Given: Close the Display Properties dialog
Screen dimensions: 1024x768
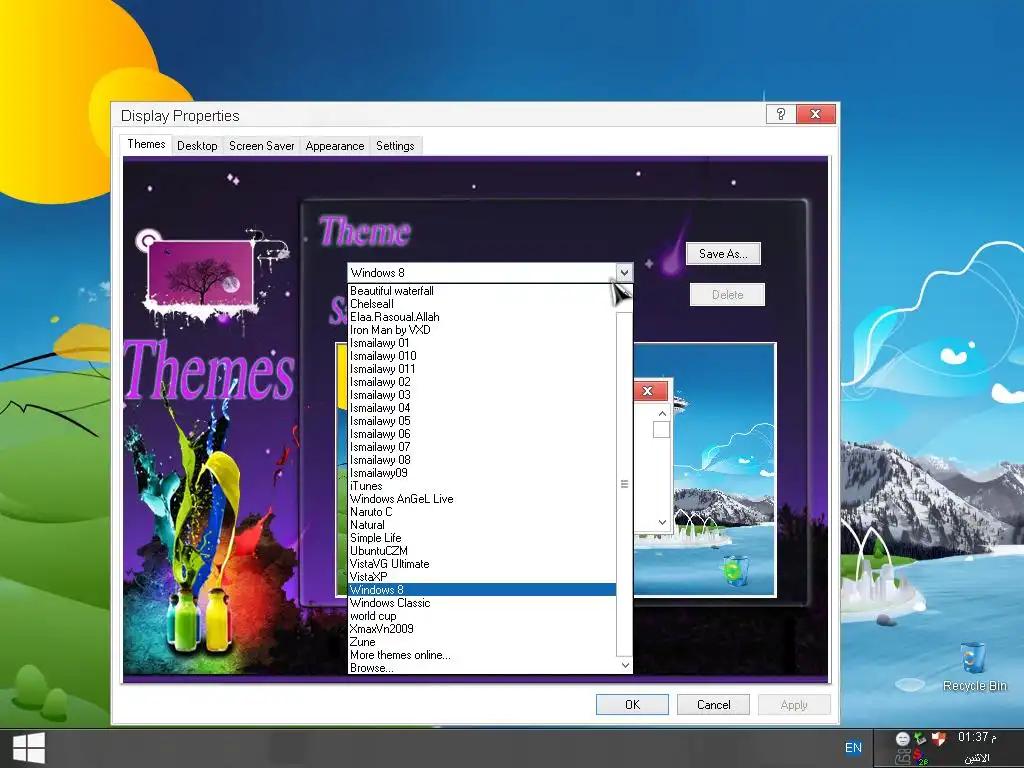Looking at the screenshot, I should click(816, 114).
